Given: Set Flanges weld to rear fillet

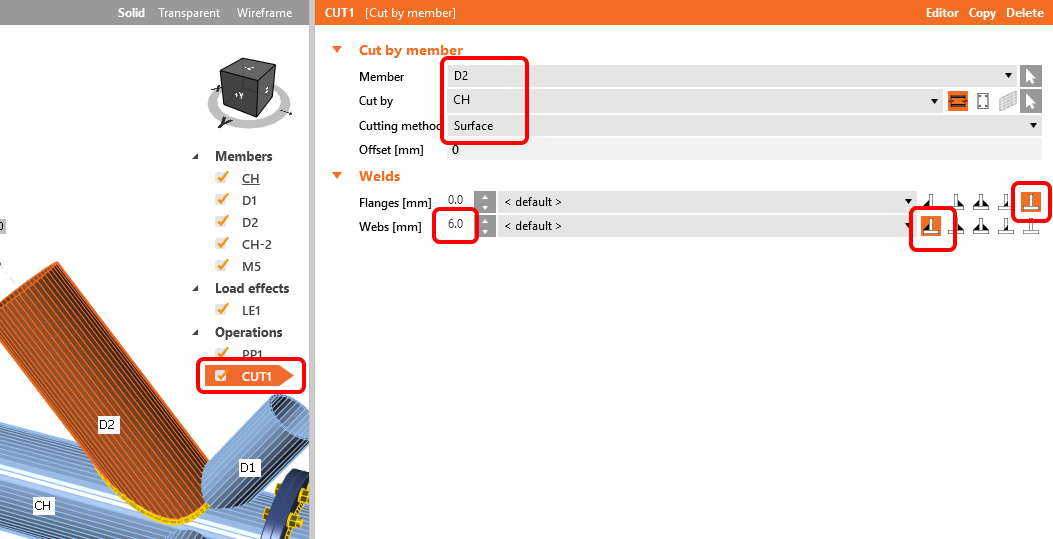Looking at the screenshot, I should [931, 201].
